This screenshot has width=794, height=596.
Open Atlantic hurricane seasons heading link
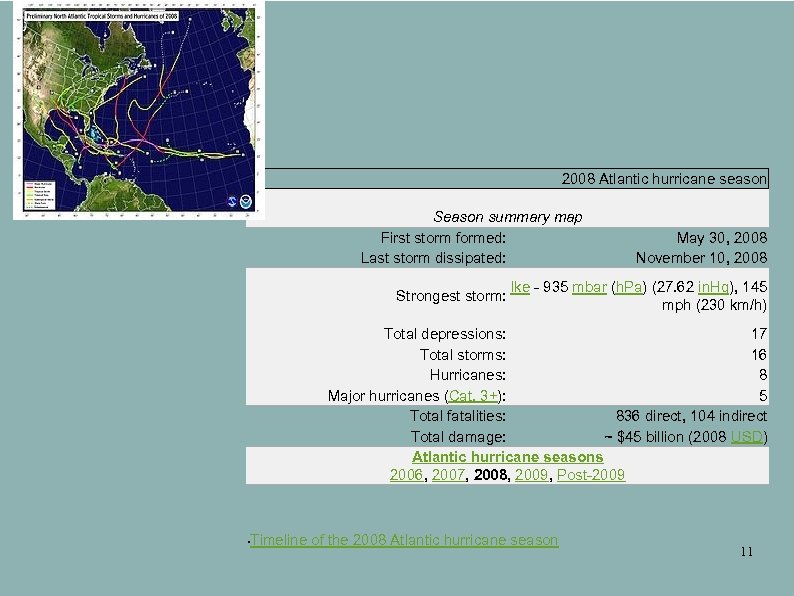click(507, 457)
